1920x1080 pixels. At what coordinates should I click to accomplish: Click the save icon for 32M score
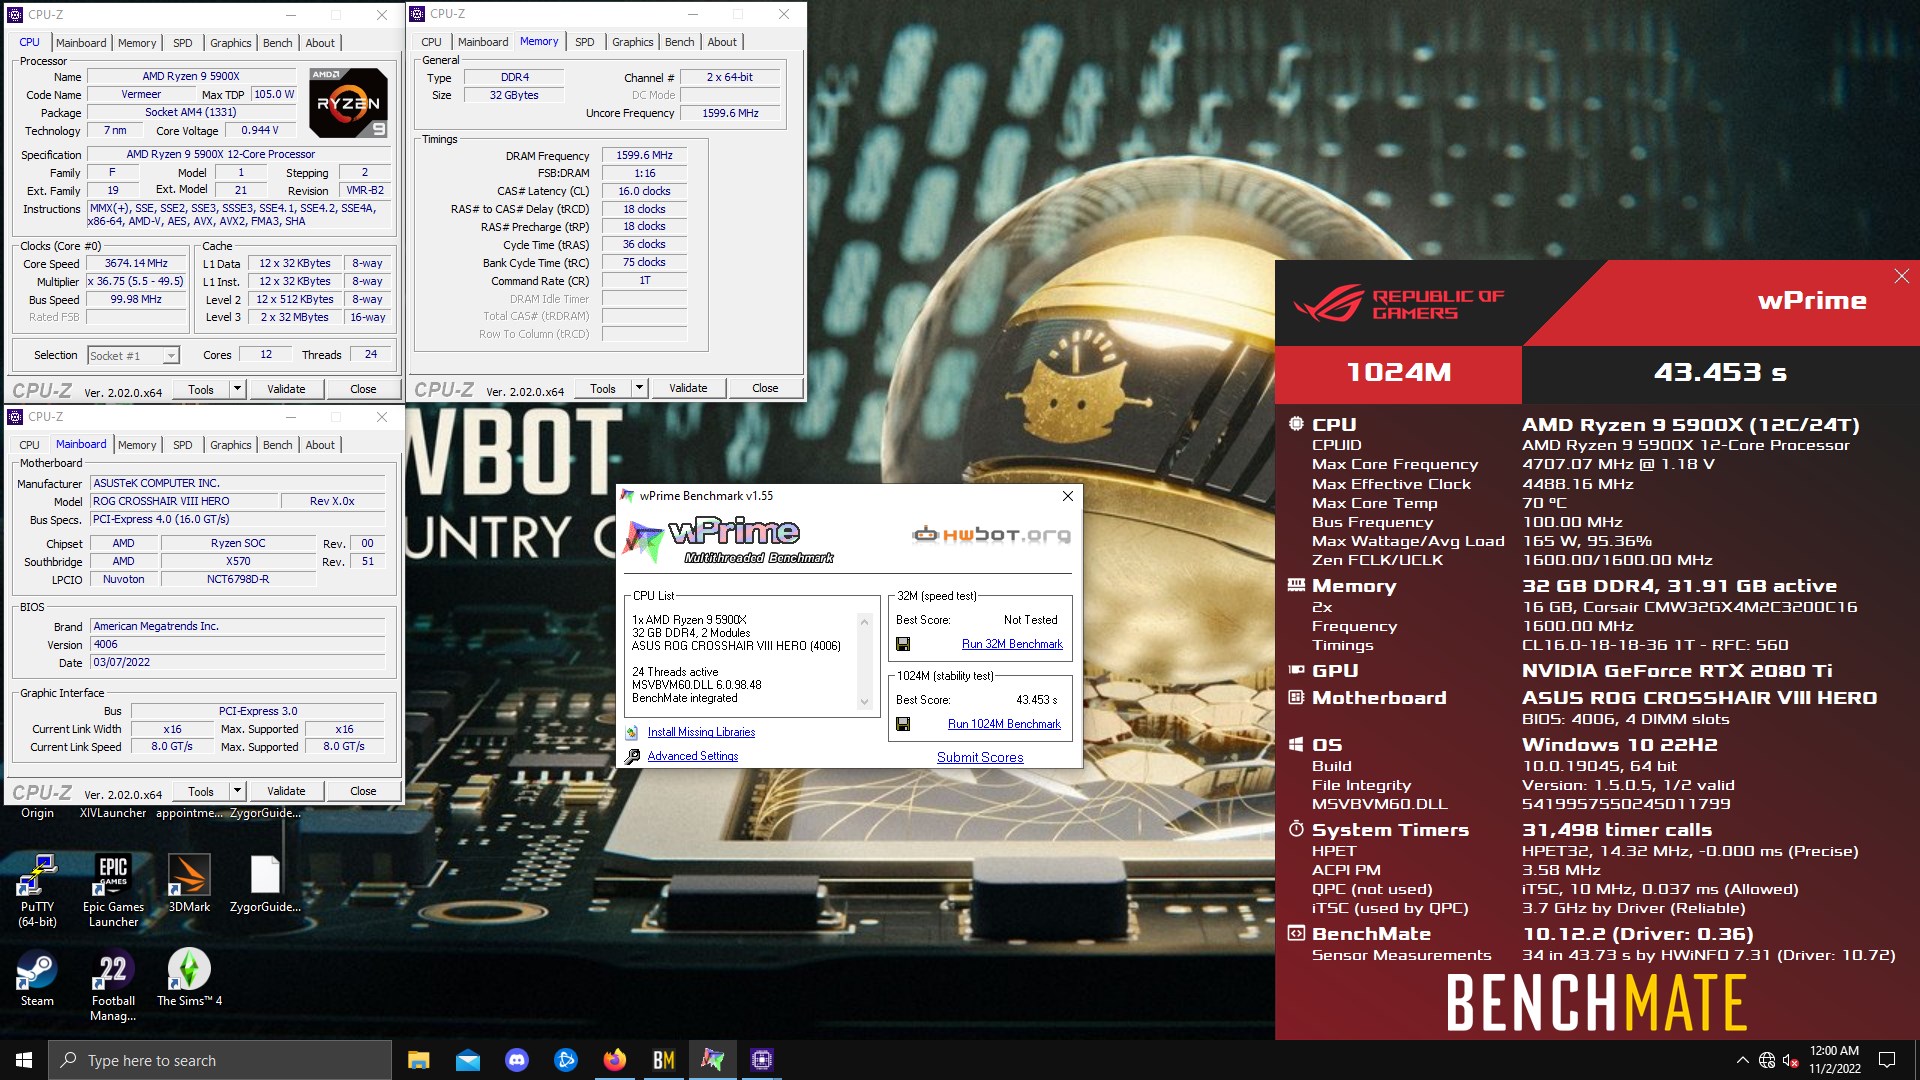point(903,645)
